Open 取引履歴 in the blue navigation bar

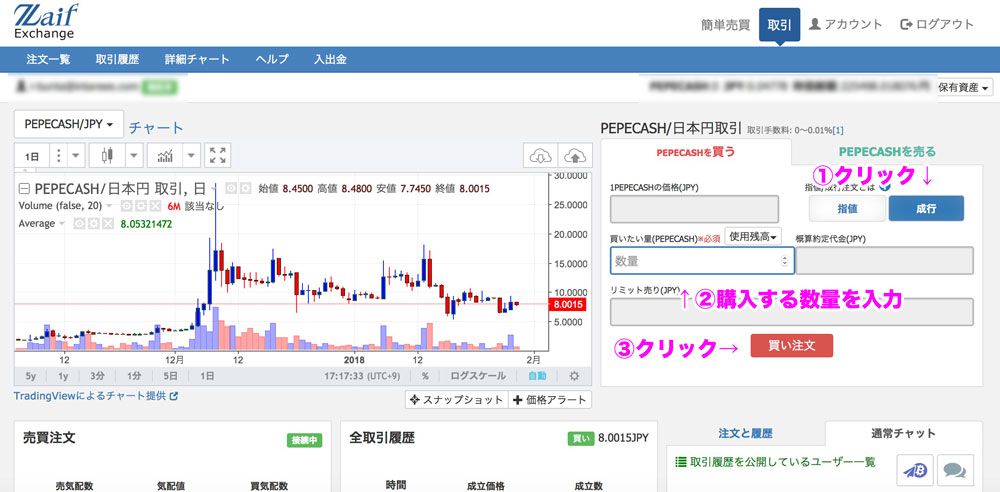[117, 59]
